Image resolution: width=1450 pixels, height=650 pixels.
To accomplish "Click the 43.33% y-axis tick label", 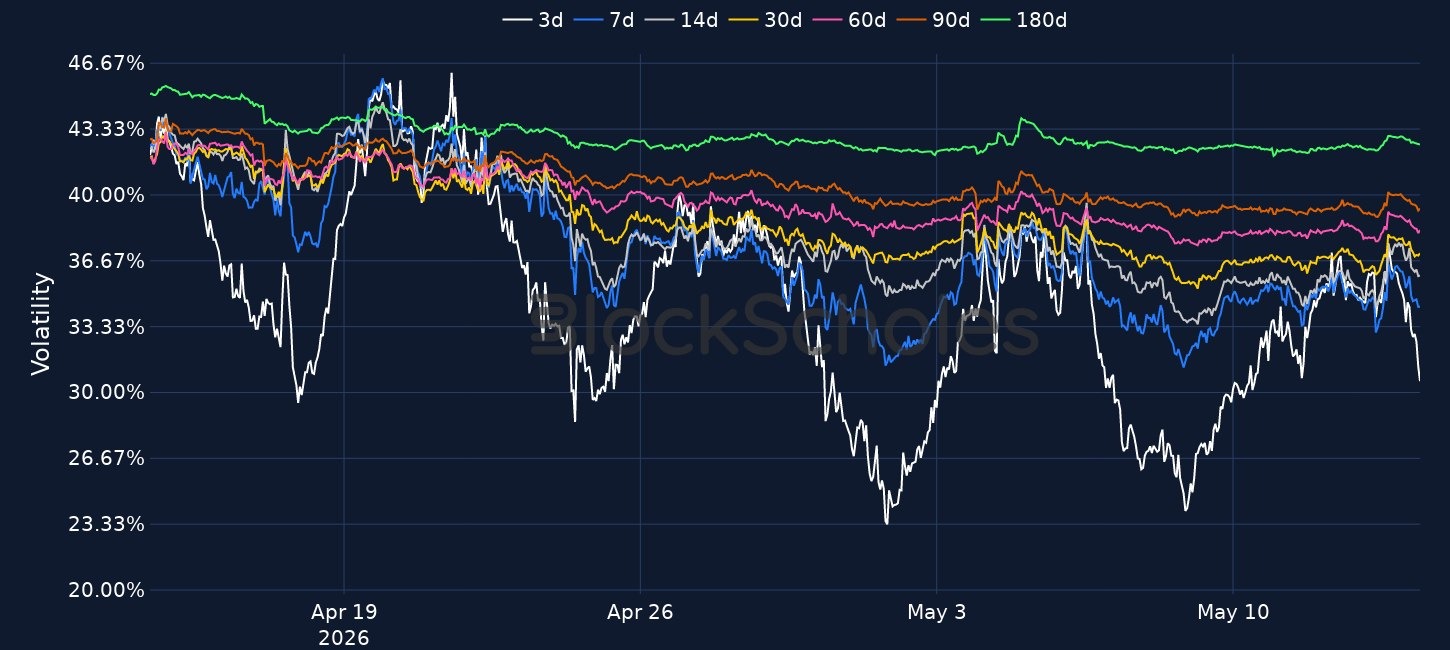I will point(109,129).
